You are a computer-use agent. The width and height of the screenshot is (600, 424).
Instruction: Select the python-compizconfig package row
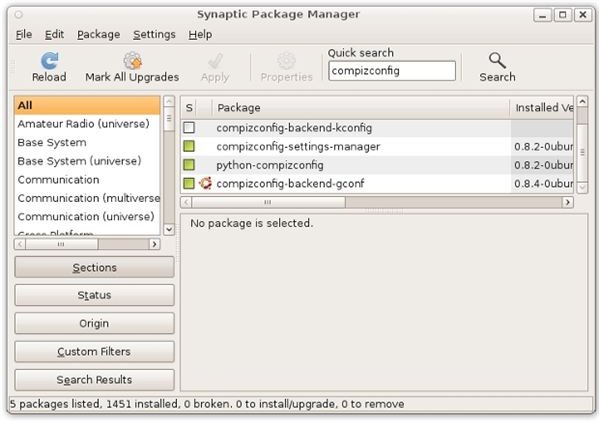click(377, 165)
